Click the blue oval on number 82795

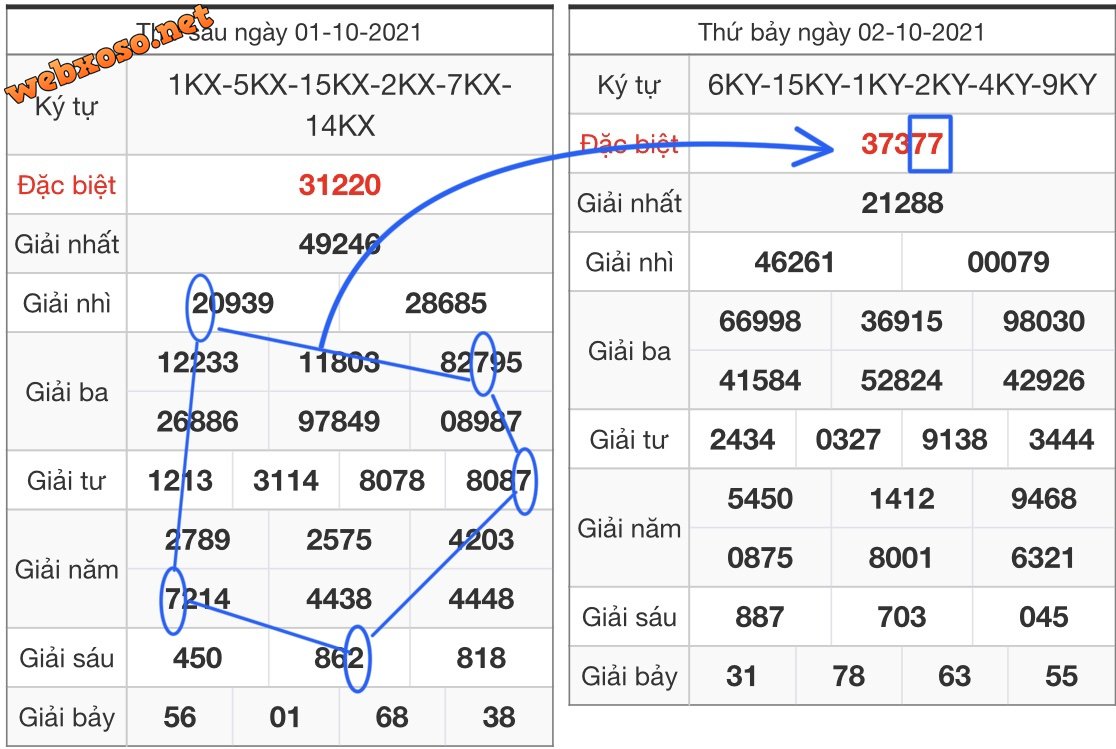pyautogui.click(x=483, y=363)
